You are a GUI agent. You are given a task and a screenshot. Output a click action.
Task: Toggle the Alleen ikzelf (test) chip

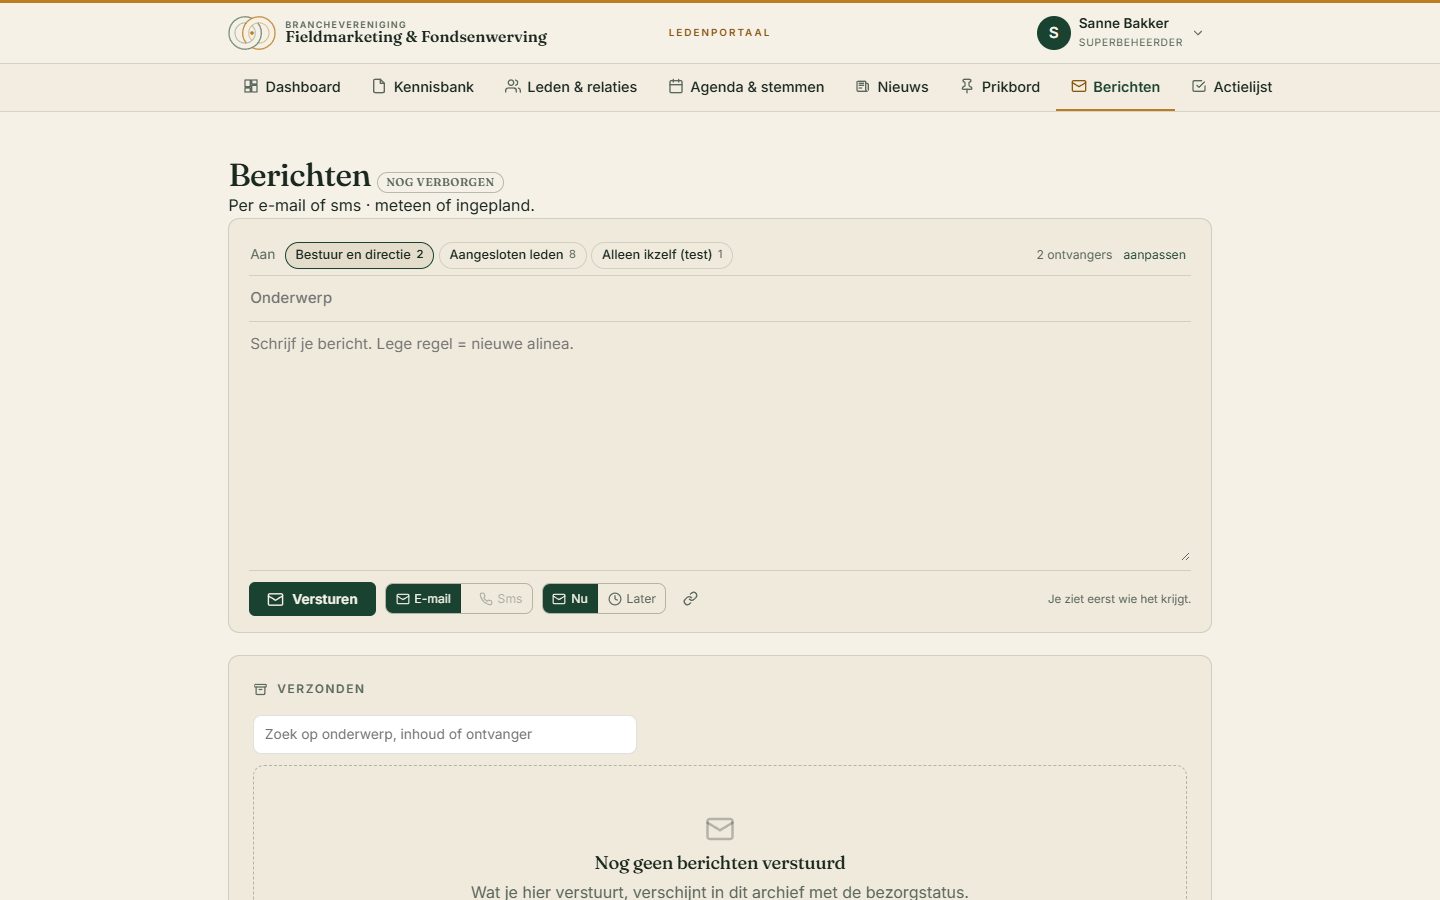pos(662,255)
